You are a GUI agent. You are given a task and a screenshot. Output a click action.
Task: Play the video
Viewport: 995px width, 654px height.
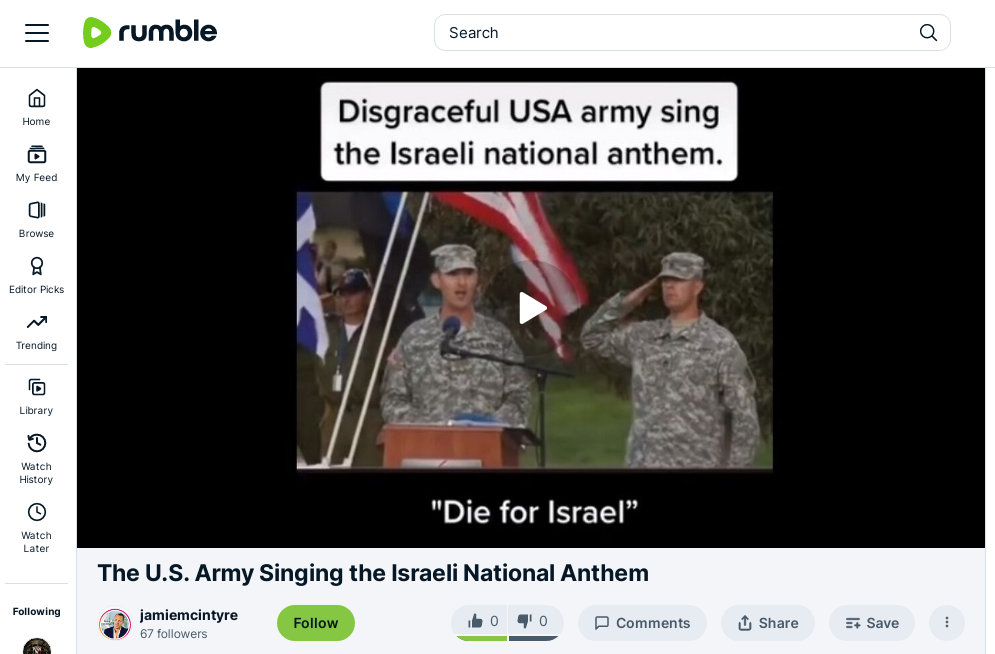click(x=533, y=307)
